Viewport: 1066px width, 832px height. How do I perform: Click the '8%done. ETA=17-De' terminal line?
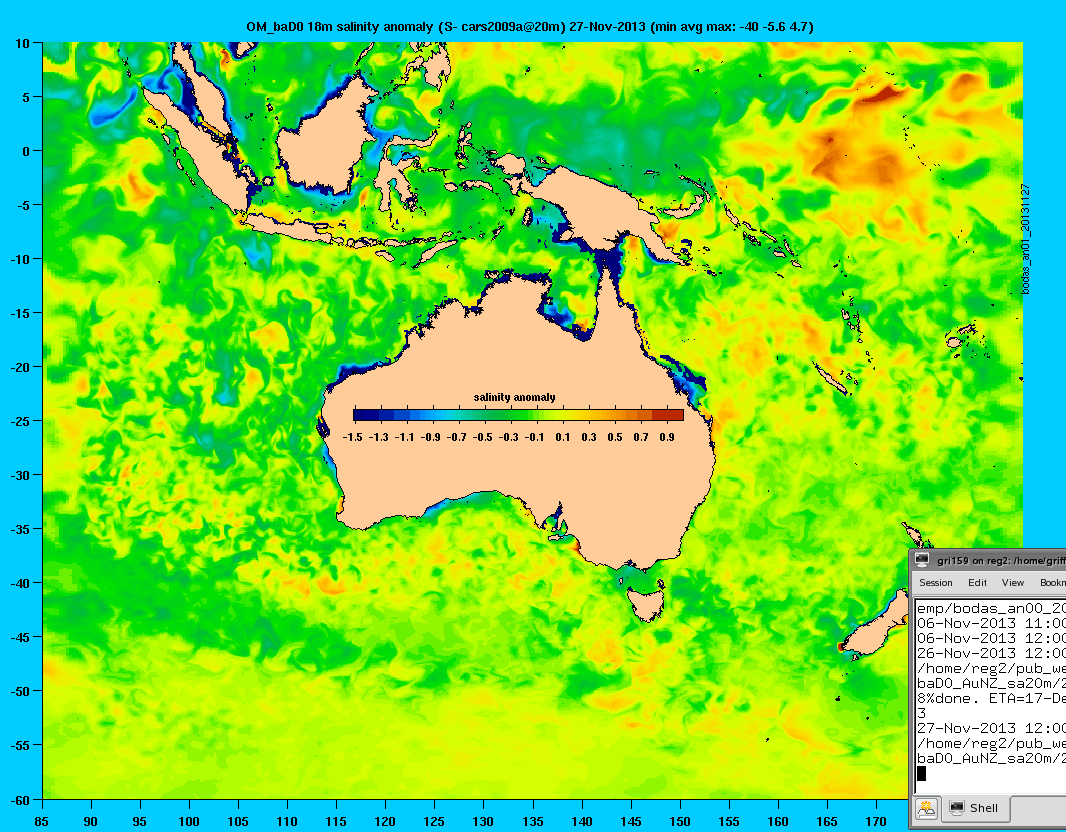[x=991, y=698]
